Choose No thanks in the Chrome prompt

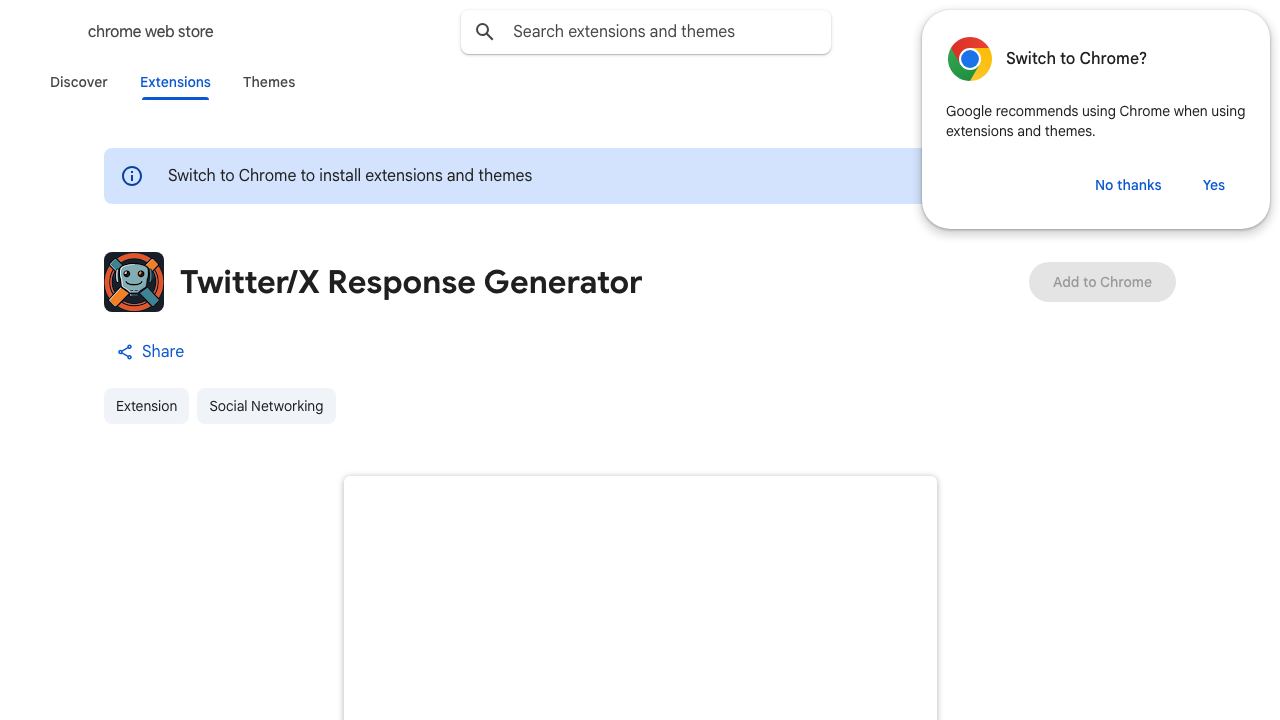[x=1128, y=185]
